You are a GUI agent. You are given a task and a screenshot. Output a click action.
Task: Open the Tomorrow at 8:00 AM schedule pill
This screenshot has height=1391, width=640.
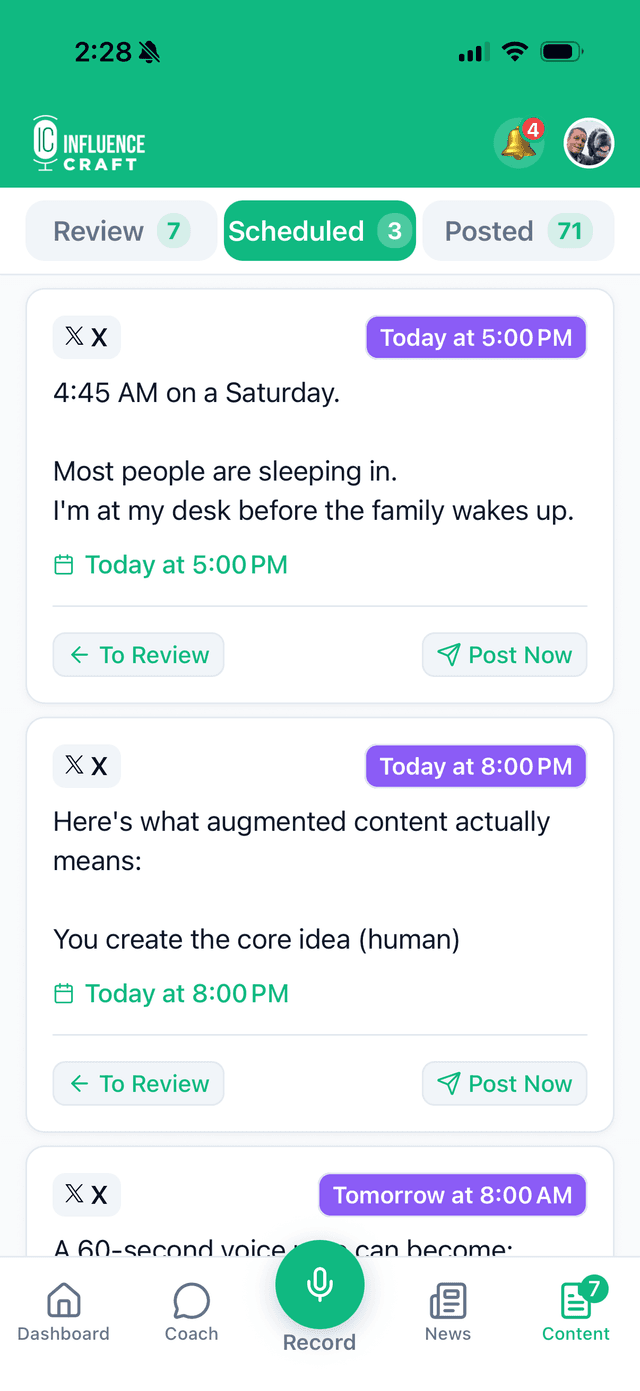[x=452, y=1195]
